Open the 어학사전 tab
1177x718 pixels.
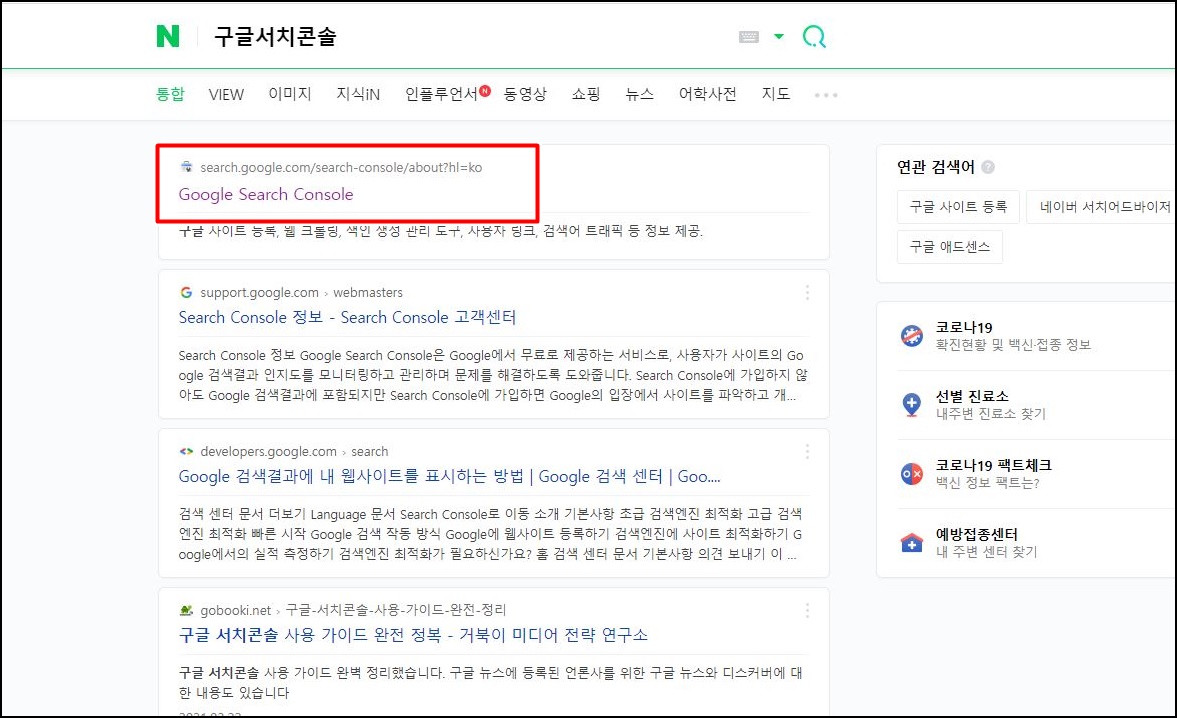point(707,94)
